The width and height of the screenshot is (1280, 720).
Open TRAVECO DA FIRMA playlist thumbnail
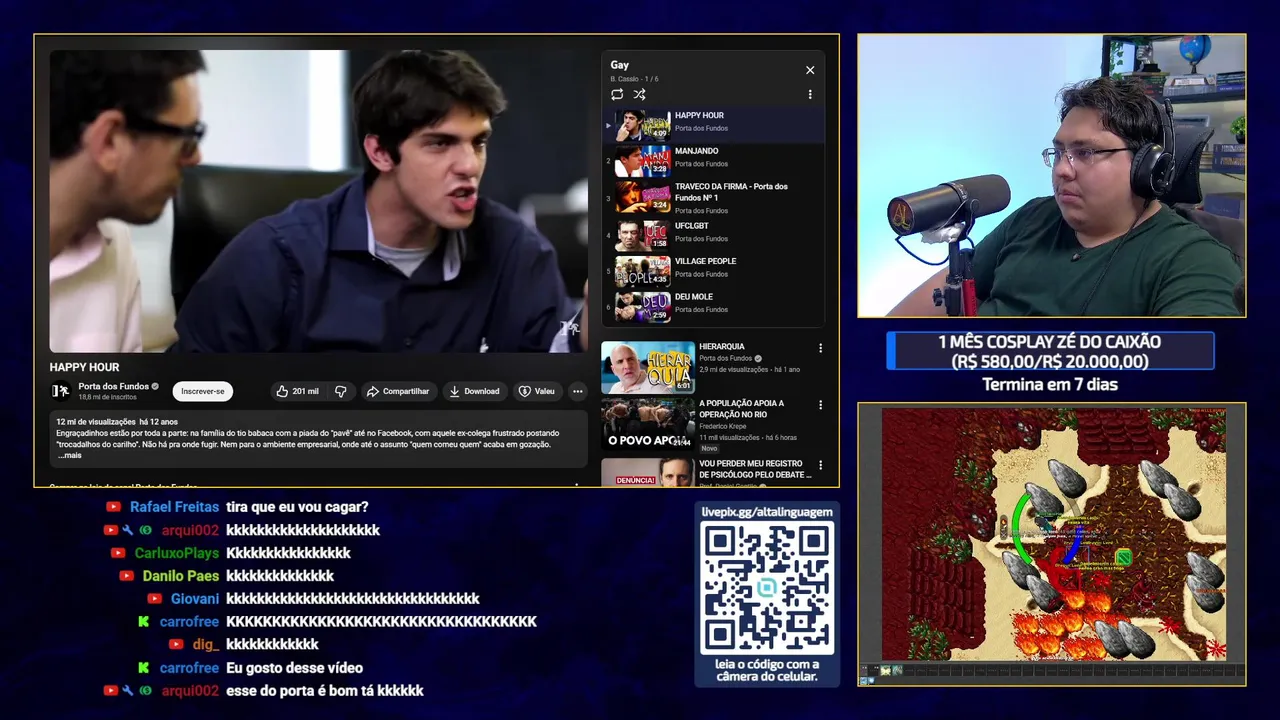642,197
